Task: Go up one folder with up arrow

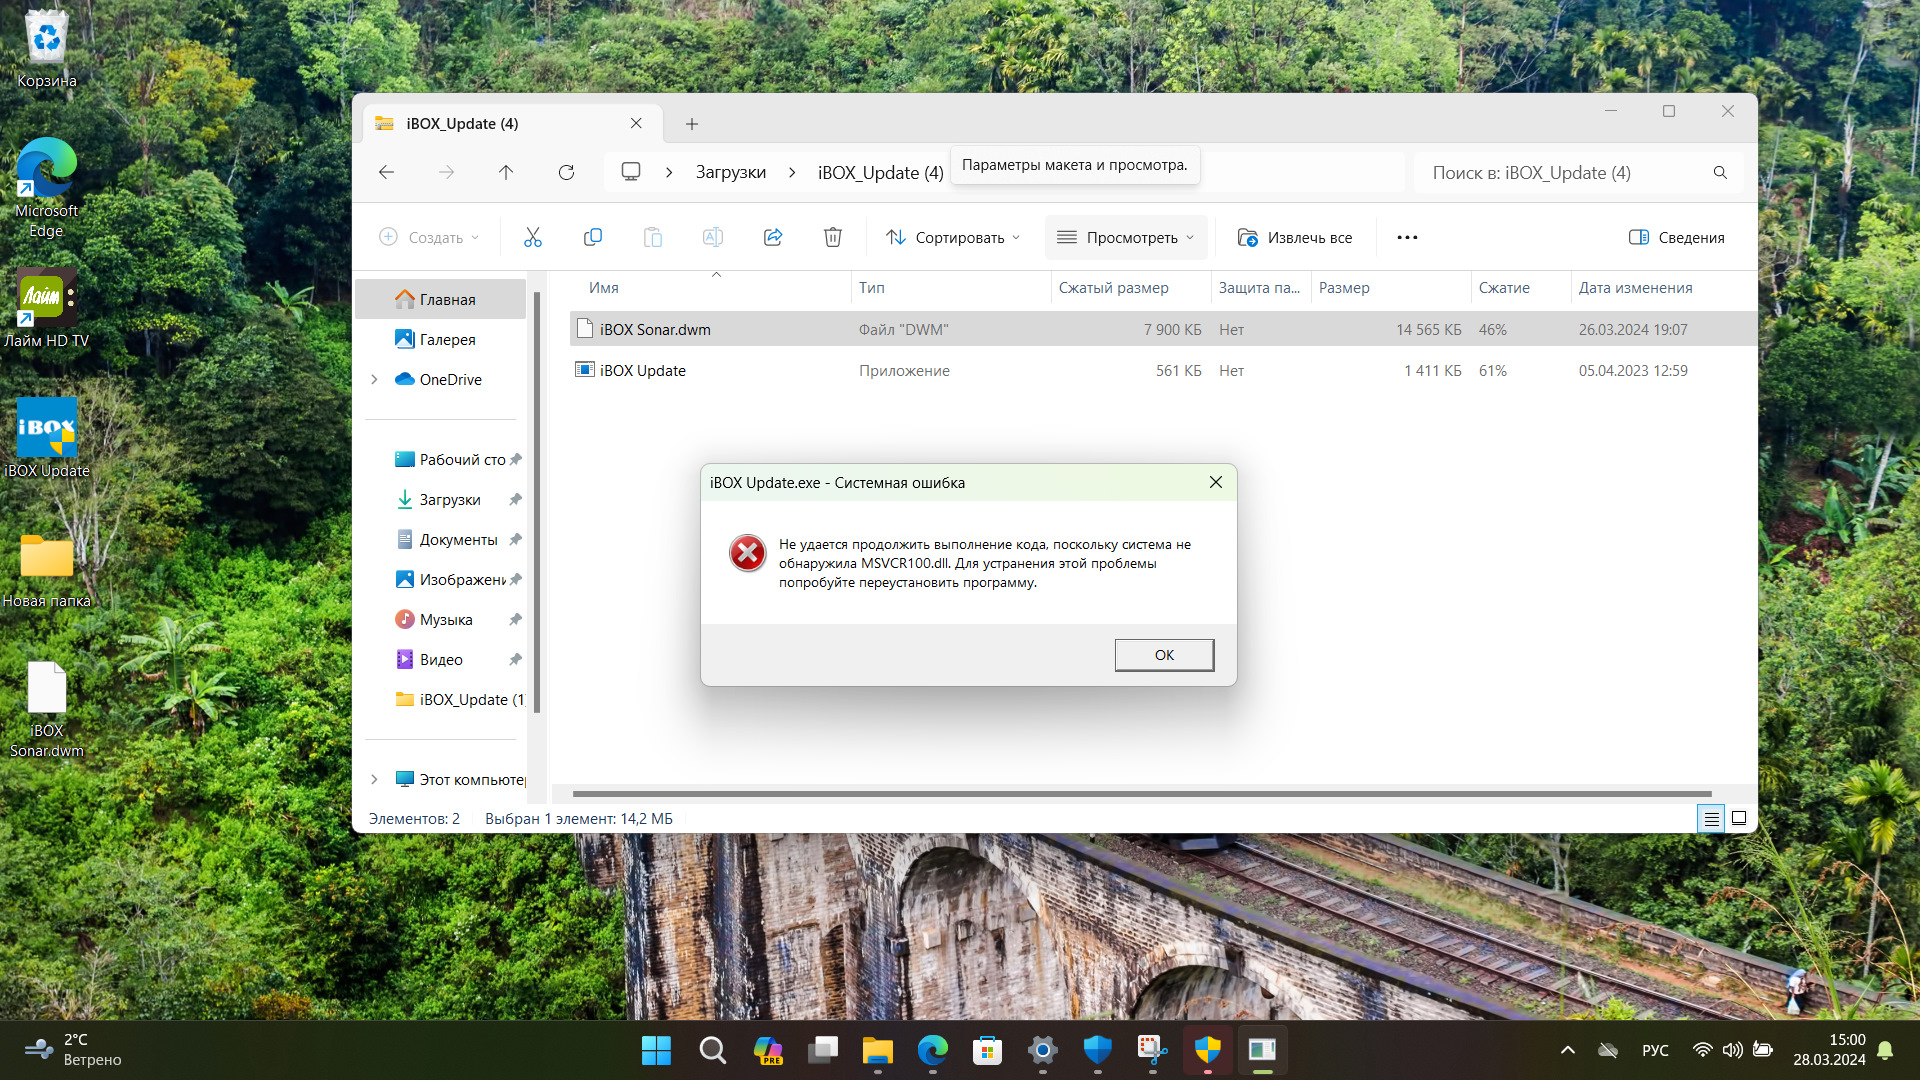Action: (506, 172)
